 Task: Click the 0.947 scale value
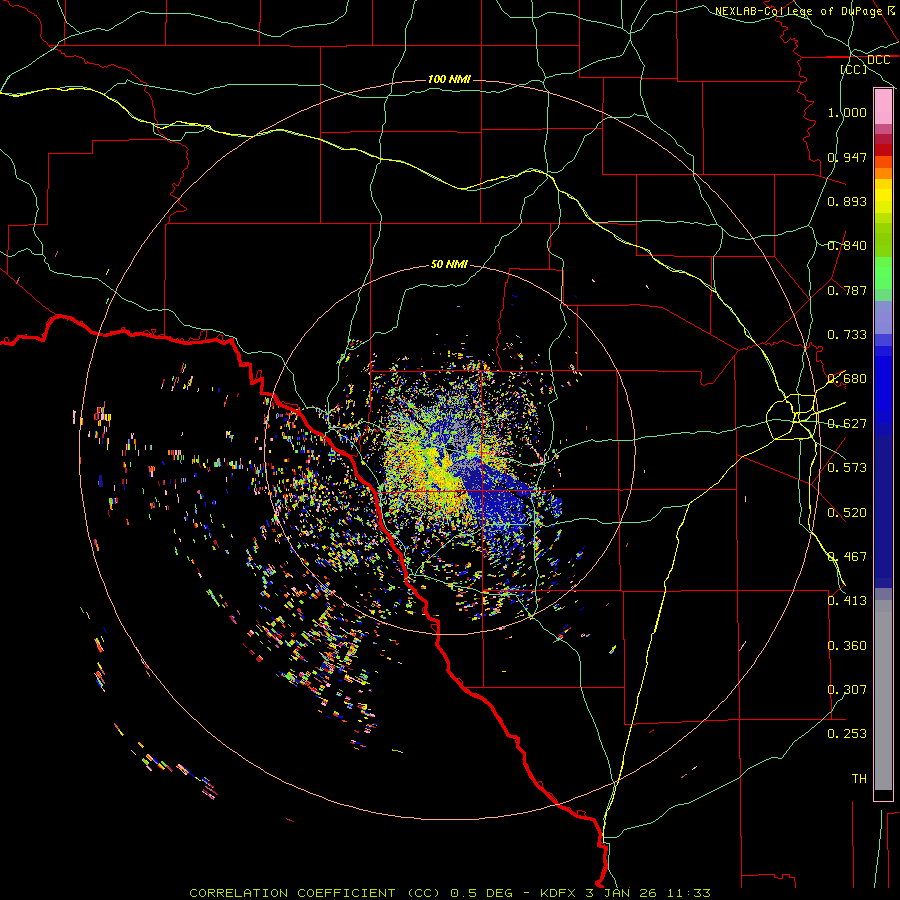tap(847, 157)
